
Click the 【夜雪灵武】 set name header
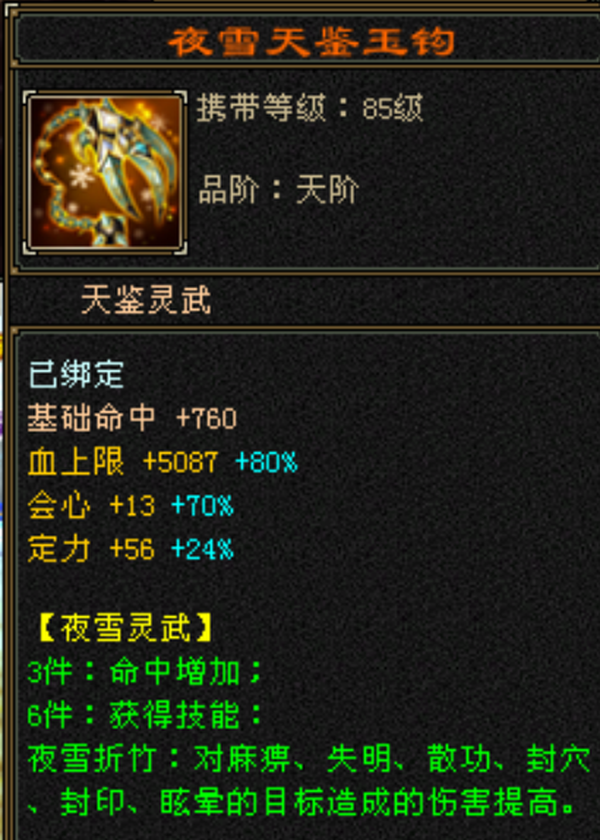coord(126,628)
